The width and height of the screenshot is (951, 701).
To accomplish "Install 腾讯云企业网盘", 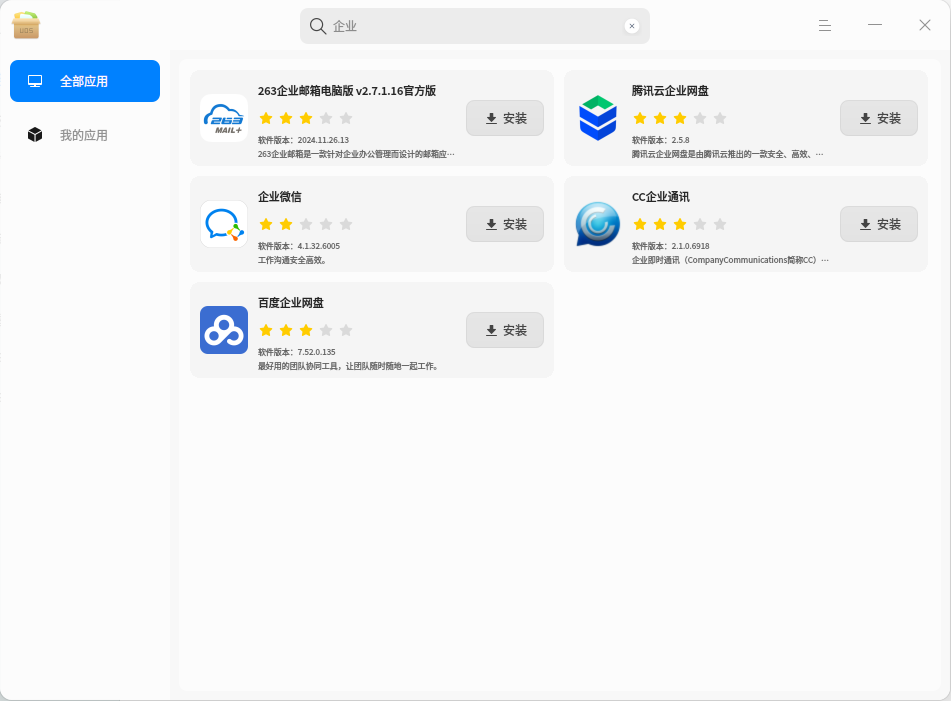I will click(879, 118).
